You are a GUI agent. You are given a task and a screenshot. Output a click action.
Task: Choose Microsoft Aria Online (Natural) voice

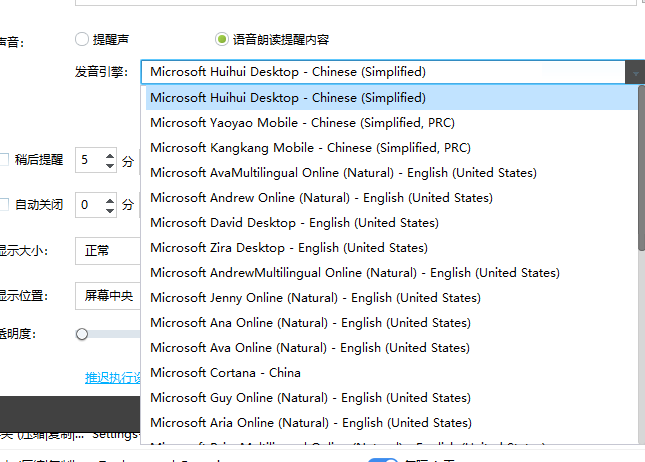pyautogui.click(x=391, y=423)
